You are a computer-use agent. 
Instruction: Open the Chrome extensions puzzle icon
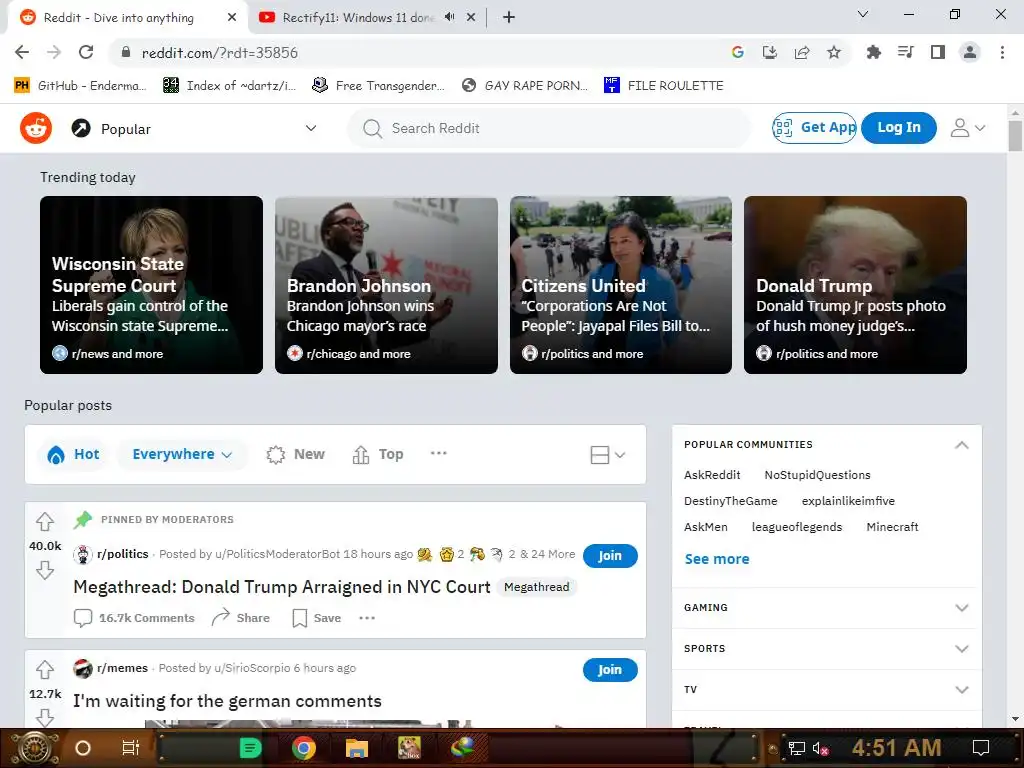tap(873, 52)
